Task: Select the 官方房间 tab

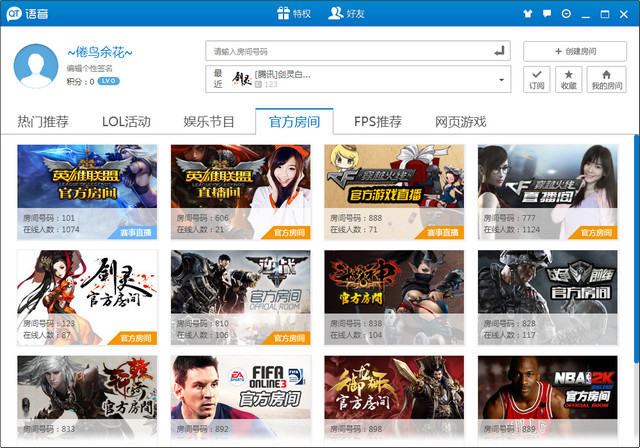Action: (294, 122)
